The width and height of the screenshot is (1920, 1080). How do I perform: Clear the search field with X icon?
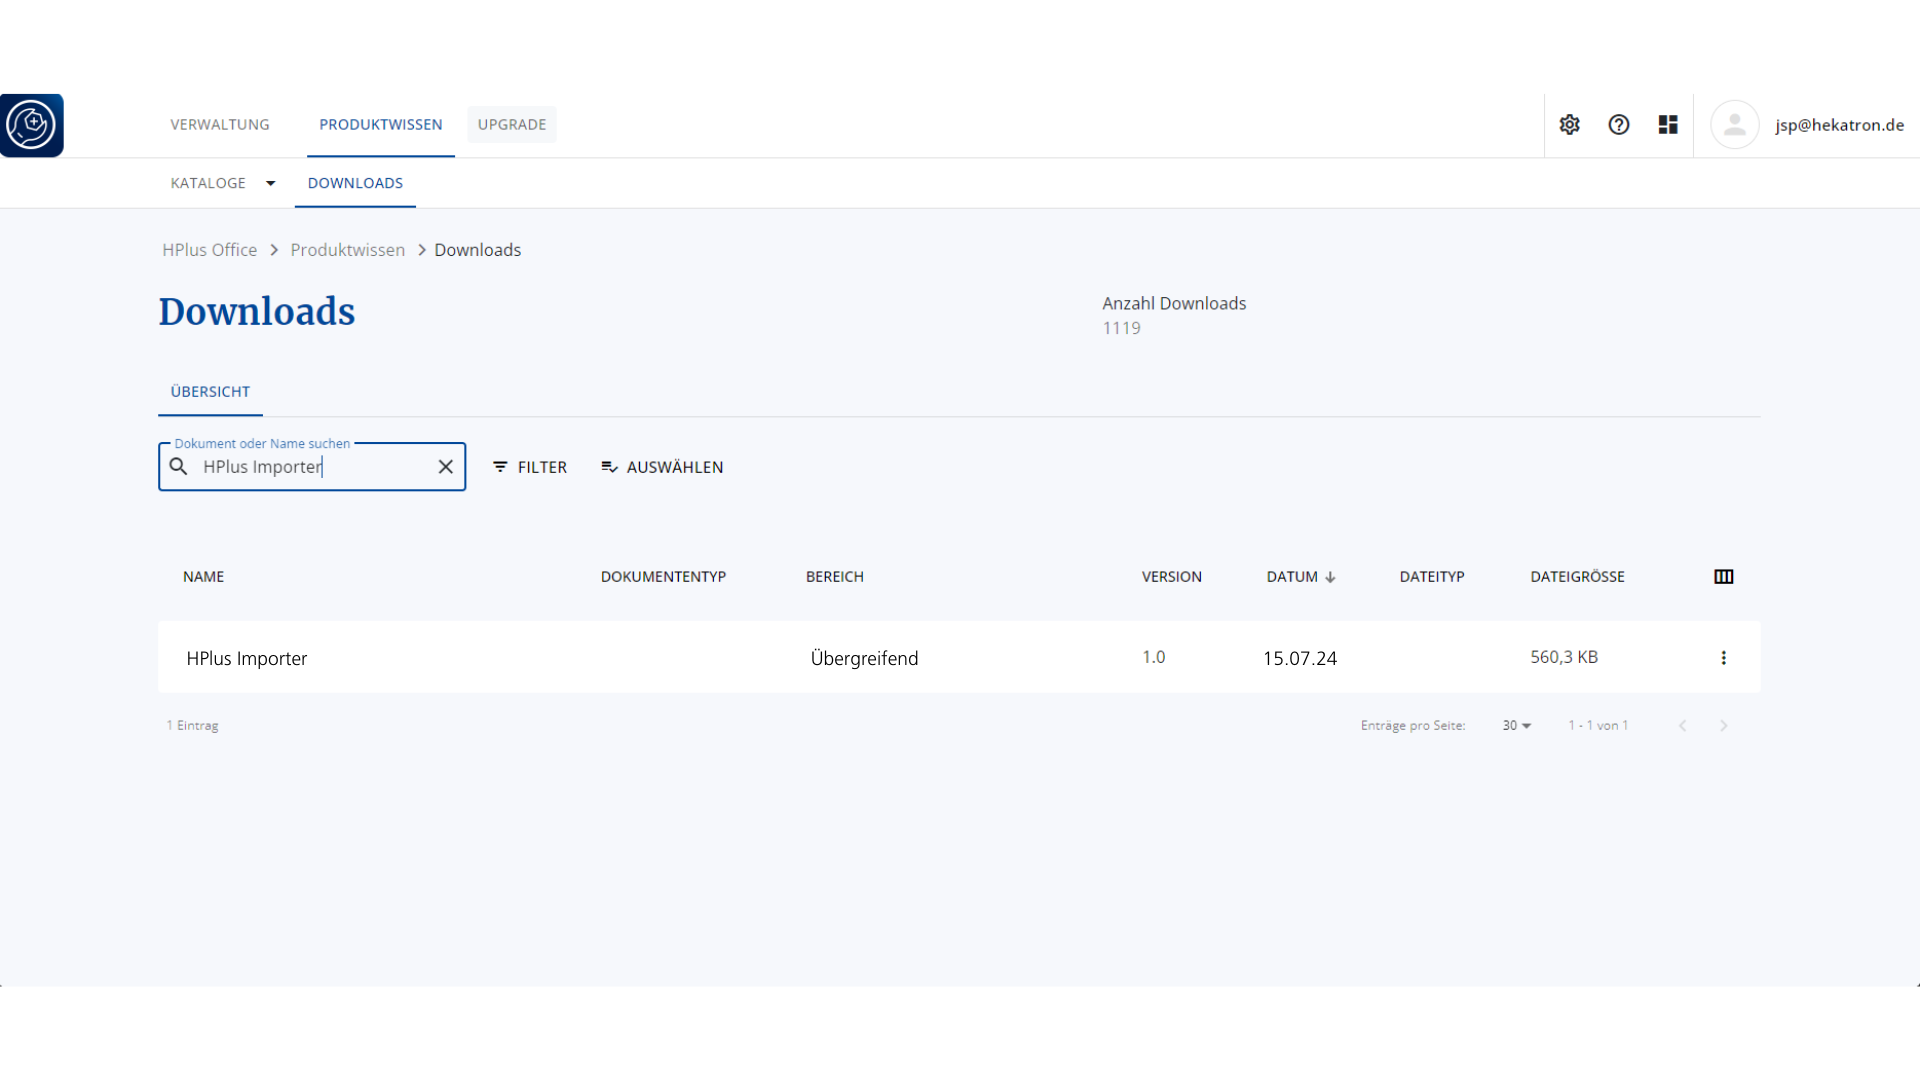click(445, 467)
